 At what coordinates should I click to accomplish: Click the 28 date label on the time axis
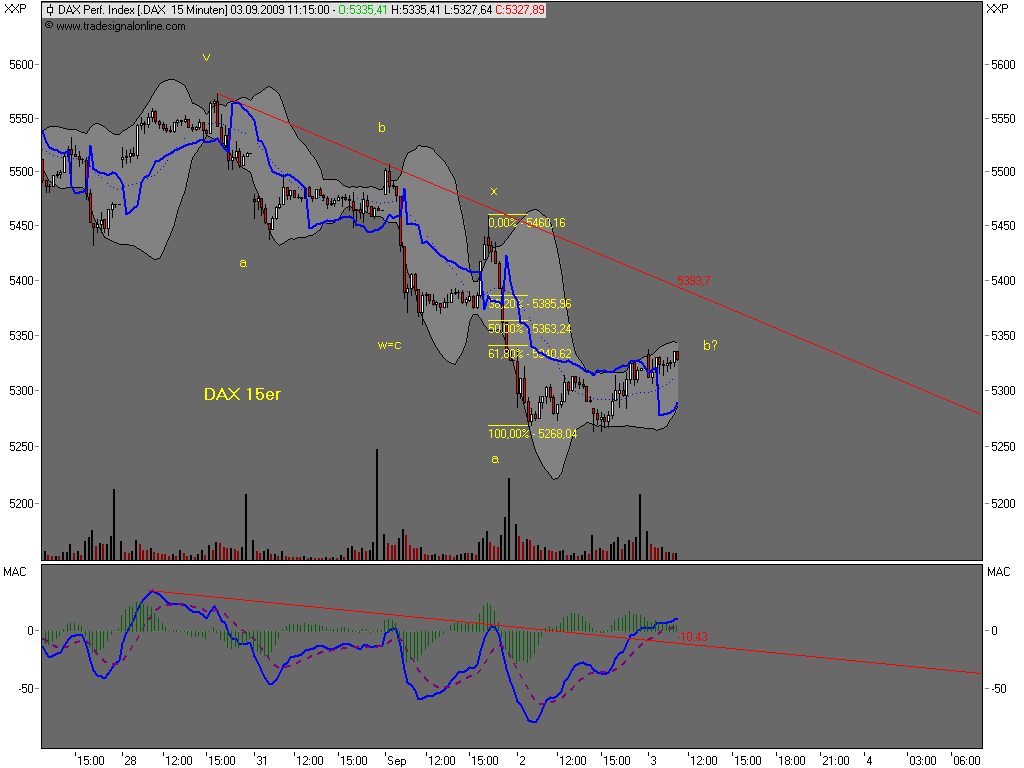pyautogui.click(x=130, y=760)
